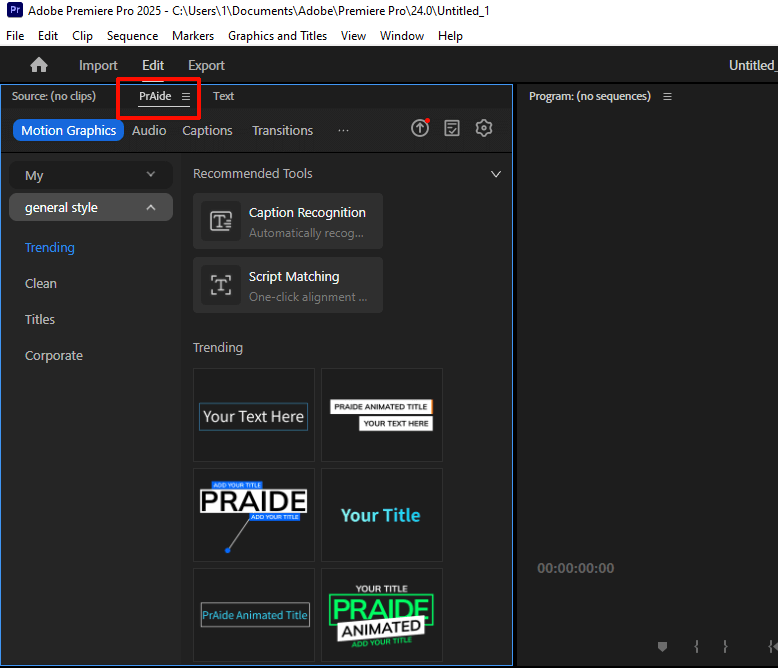The image size is (778, 668).
Task: Choose the Trending style
Action: pyautogui.click(x=50, y=247)
